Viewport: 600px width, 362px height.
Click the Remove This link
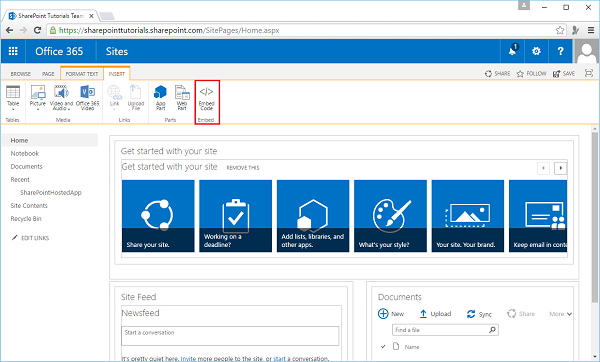tap(243, 168)
